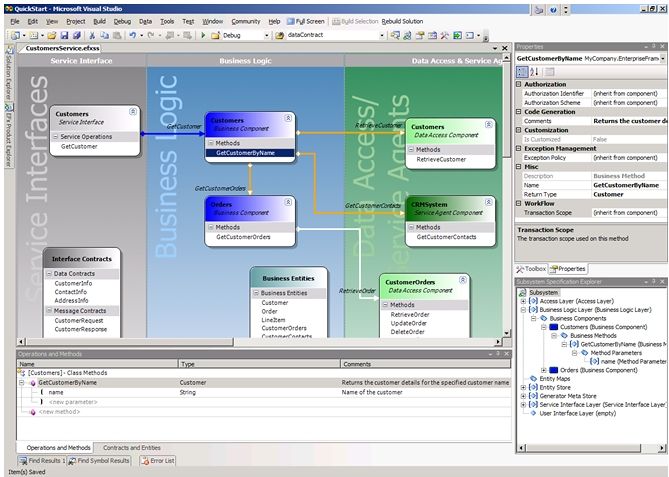Screen dimensions: 669x477
Task: Collapse the WorkFlow property category
Action: (519, 204)
